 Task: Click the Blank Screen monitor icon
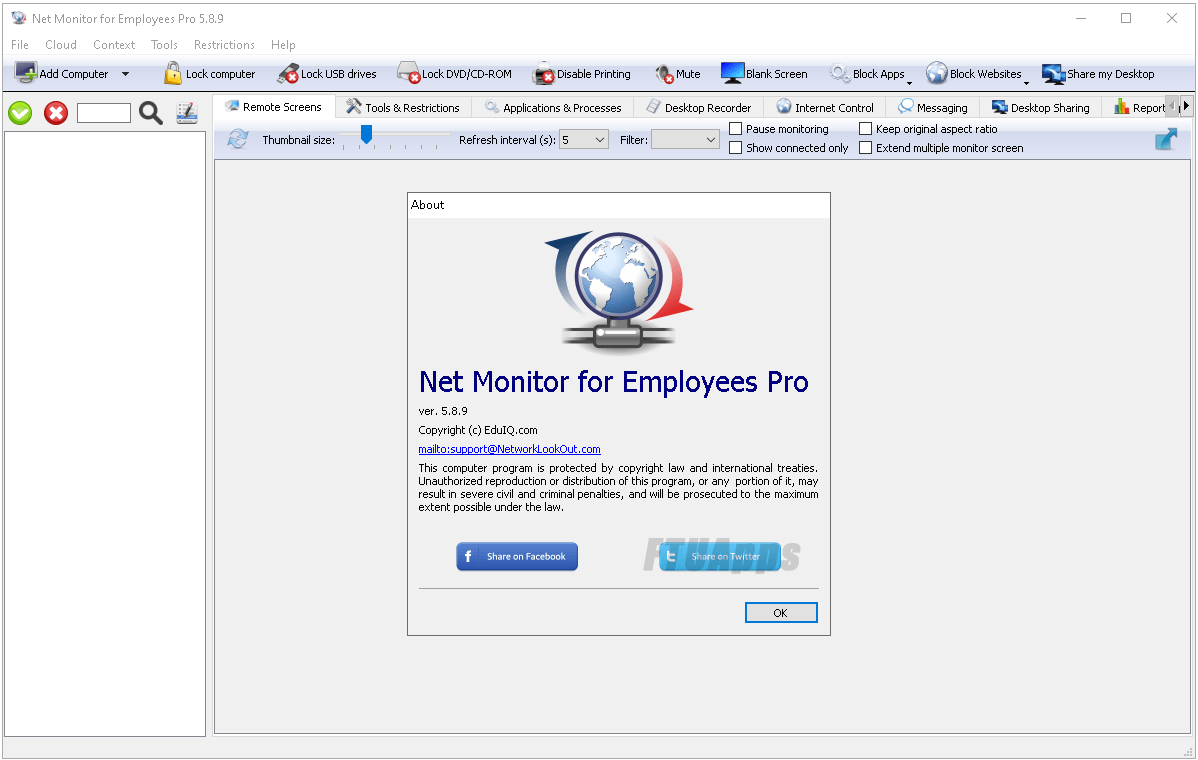732,73
